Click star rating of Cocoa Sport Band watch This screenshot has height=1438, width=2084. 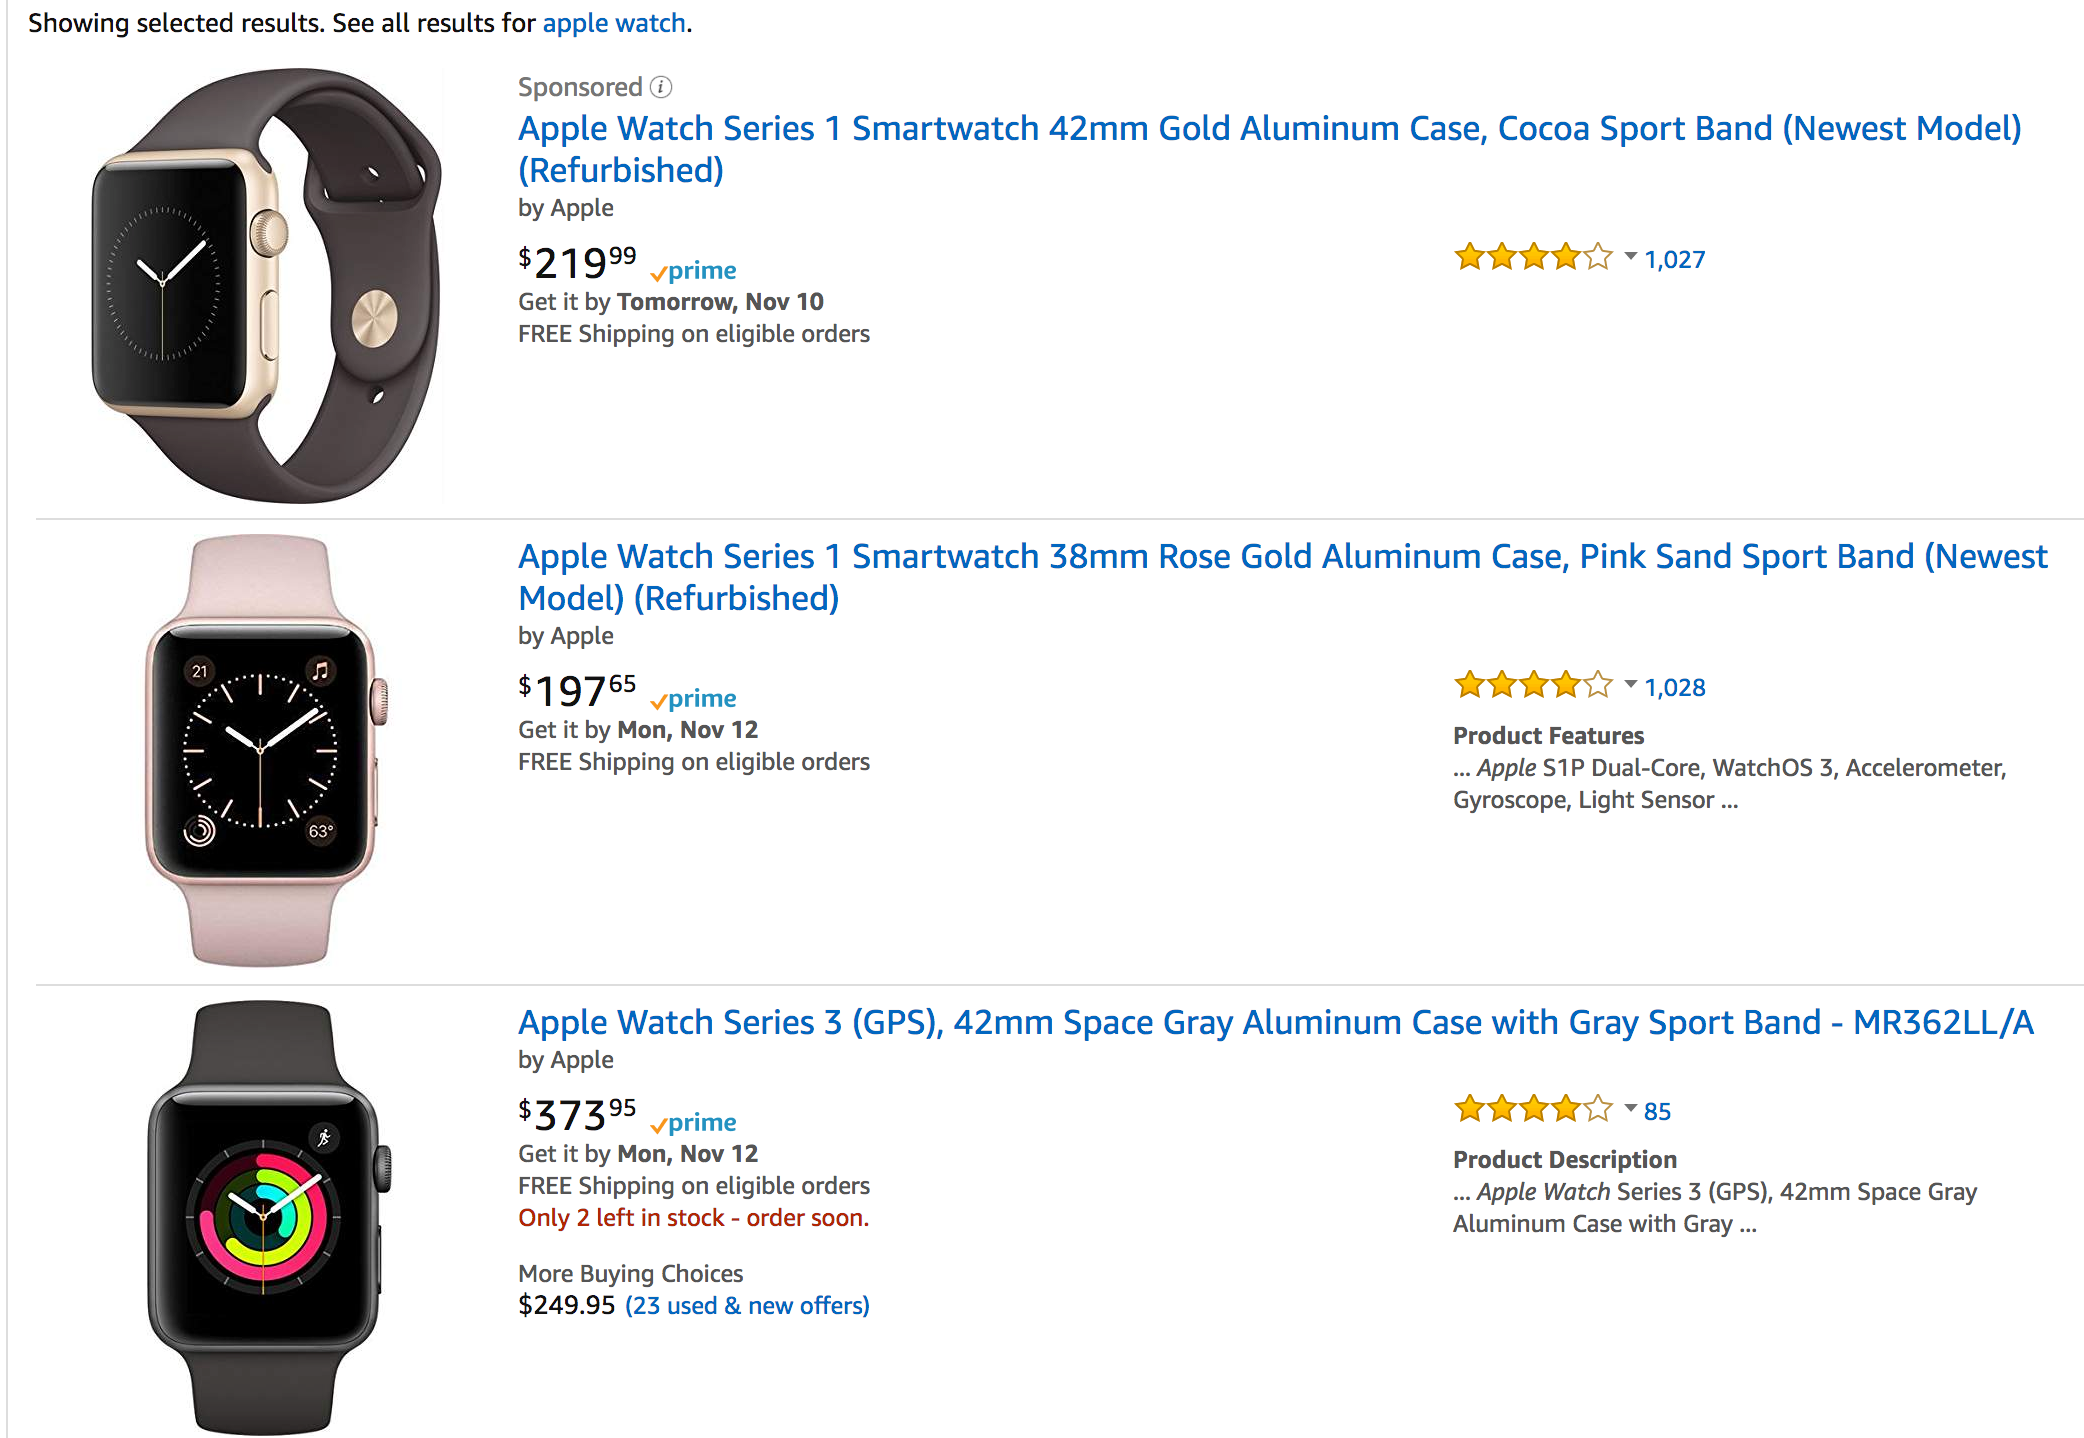1533,257
